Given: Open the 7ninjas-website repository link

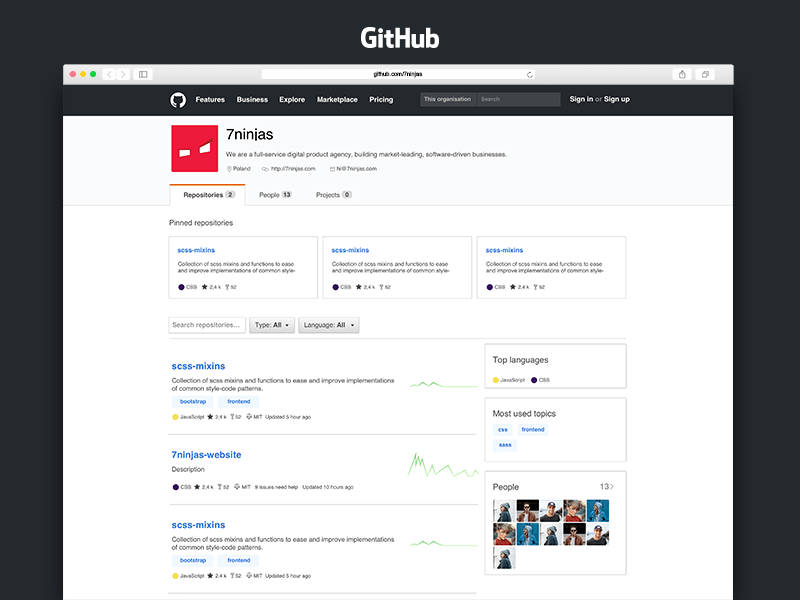Looking at the screenshot, I should 206,455.
